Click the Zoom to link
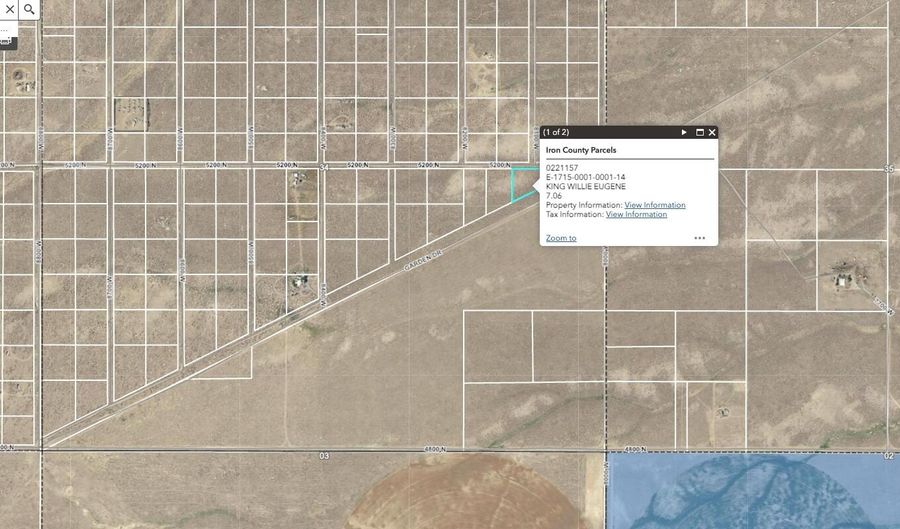 561,238
